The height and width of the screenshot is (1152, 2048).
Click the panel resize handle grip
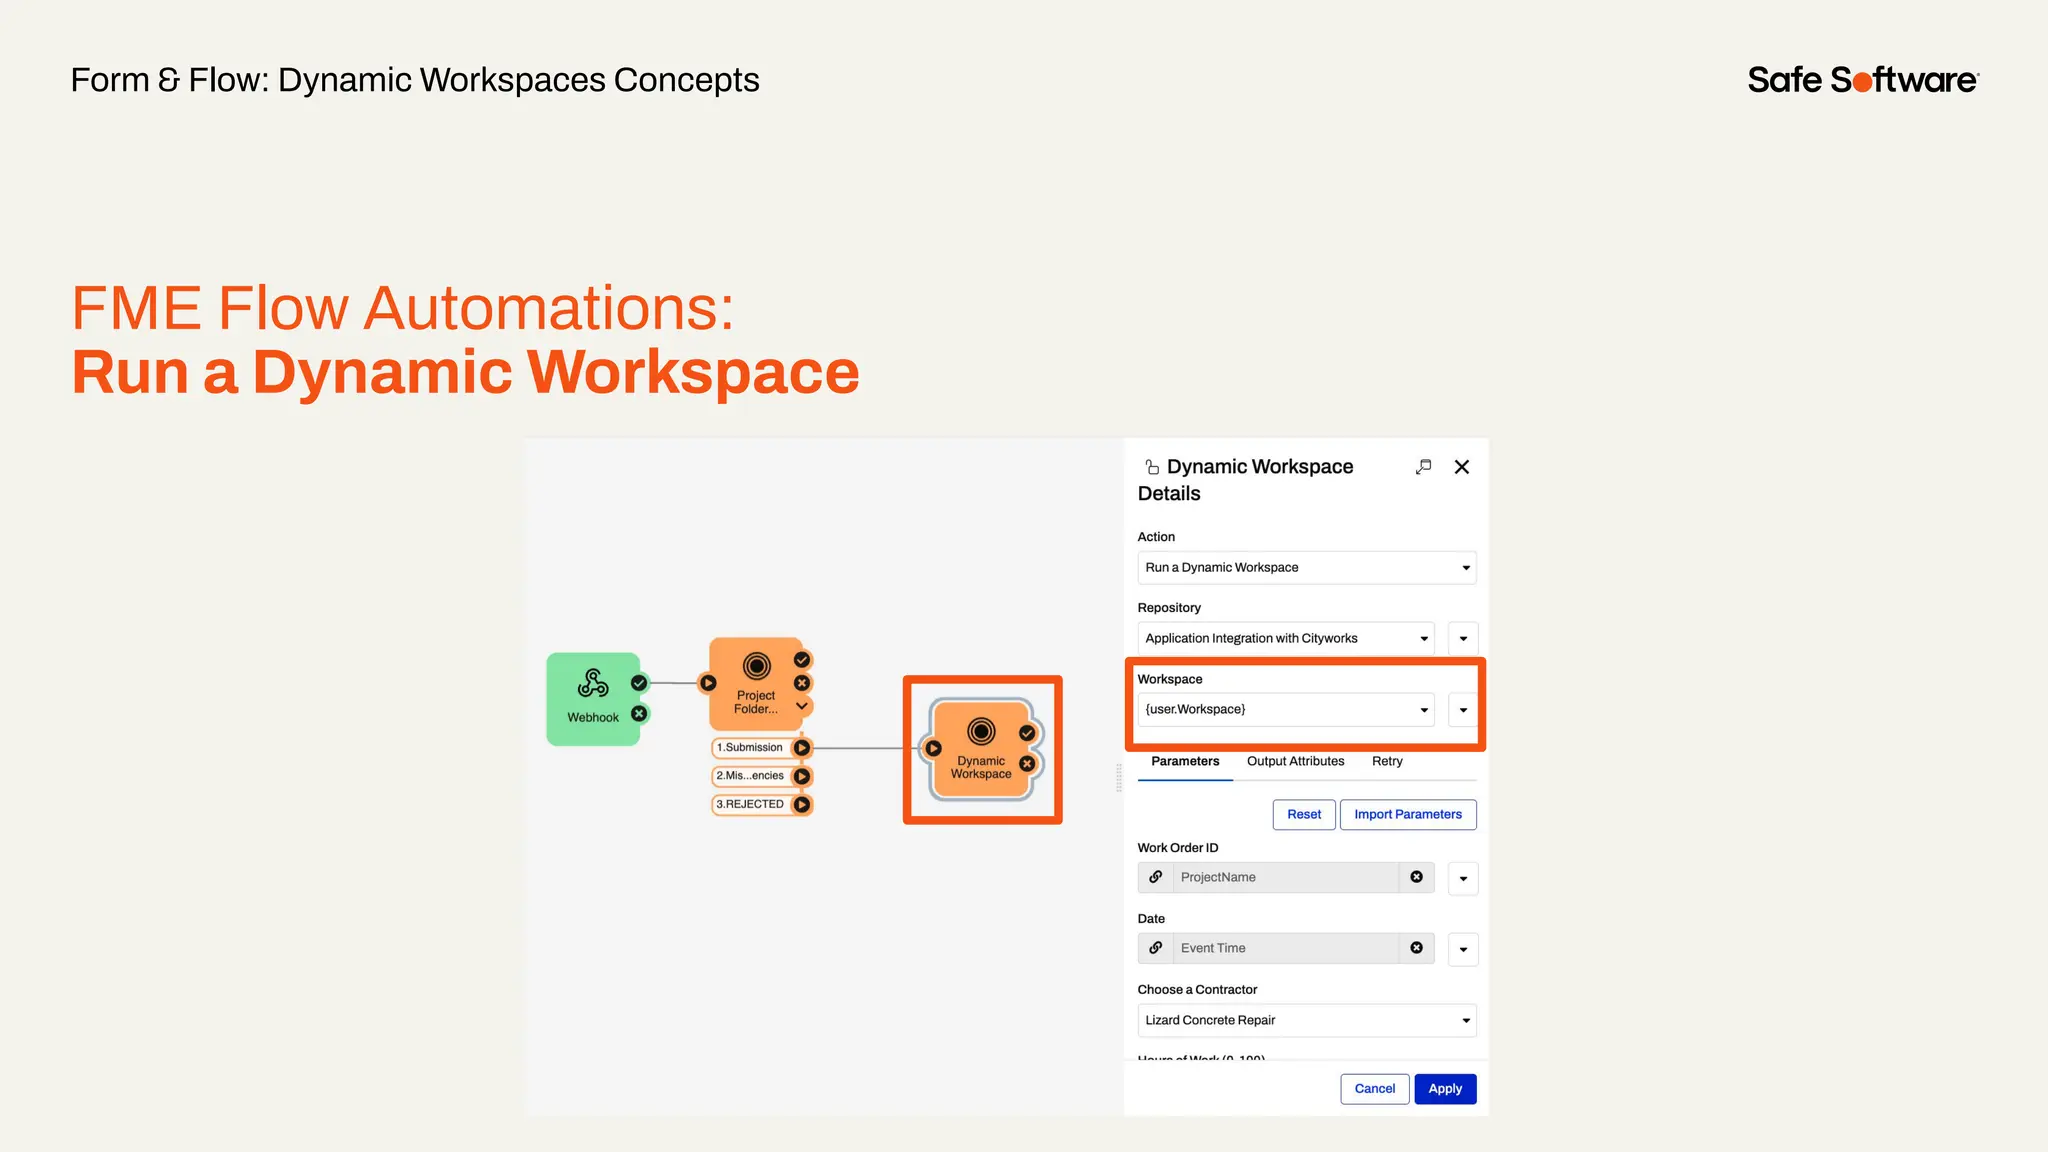[1119, 778]
